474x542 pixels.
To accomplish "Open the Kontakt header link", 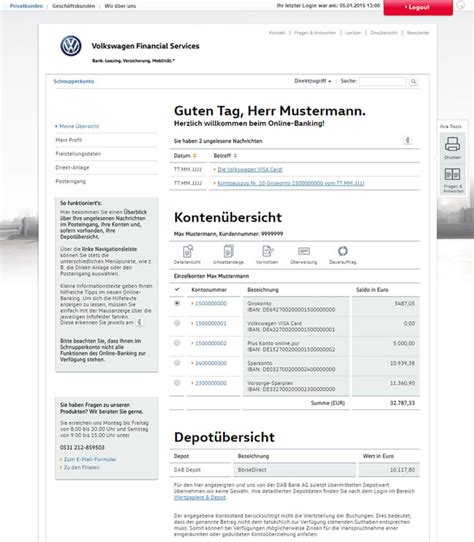I will [x=277, y=33].
